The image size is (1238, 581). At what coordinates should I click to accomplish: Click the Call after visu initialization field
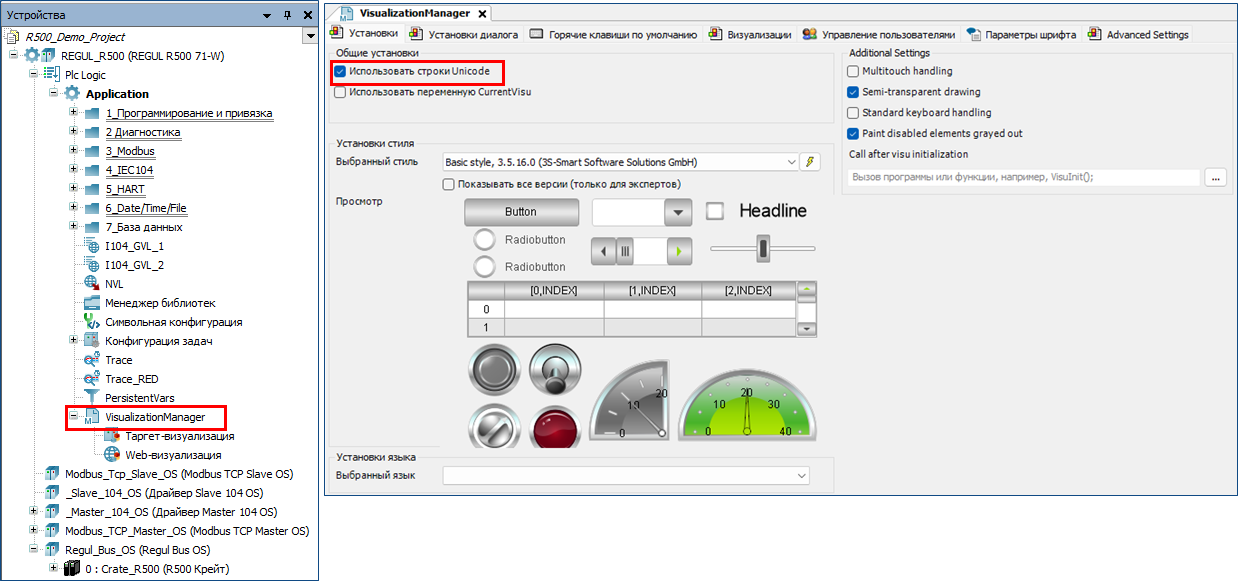point(1022,177)
